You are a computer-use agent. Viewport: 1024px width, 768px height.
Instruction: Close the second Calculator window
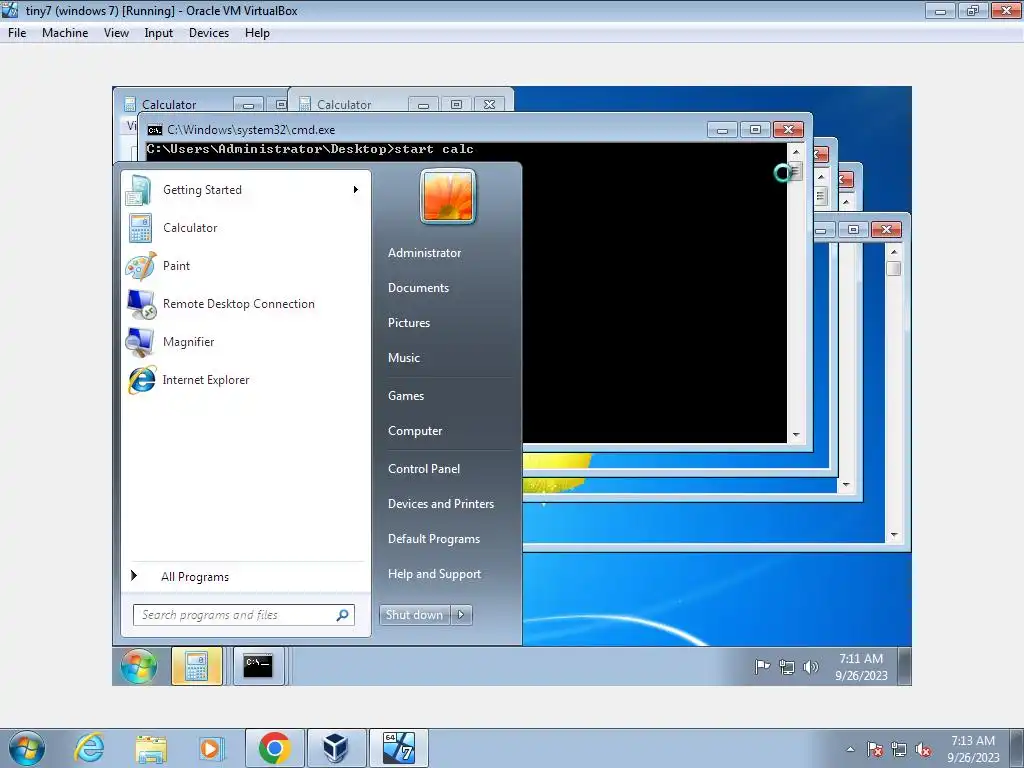click(x=489, y=104)
